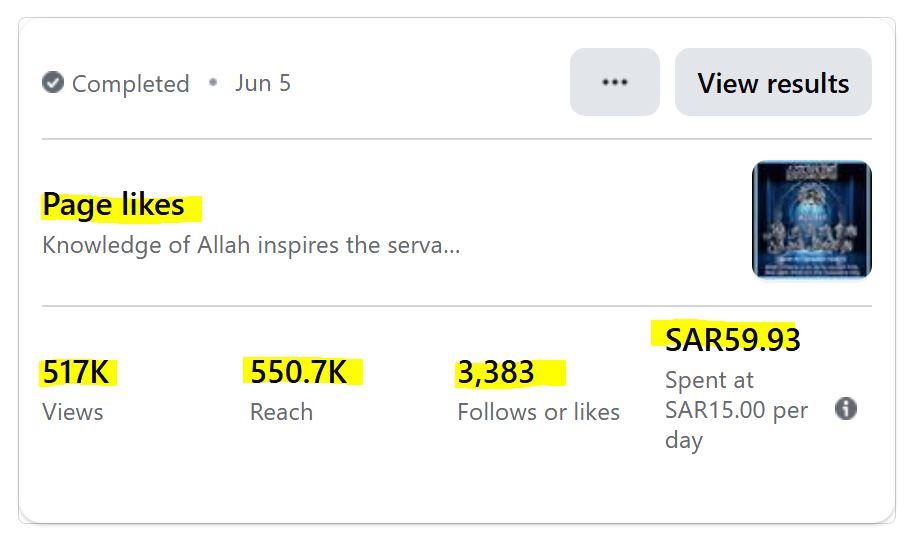Screen dimensions: 912x551
Task: Open the three-dot more options menu
Action: [615, 82]
